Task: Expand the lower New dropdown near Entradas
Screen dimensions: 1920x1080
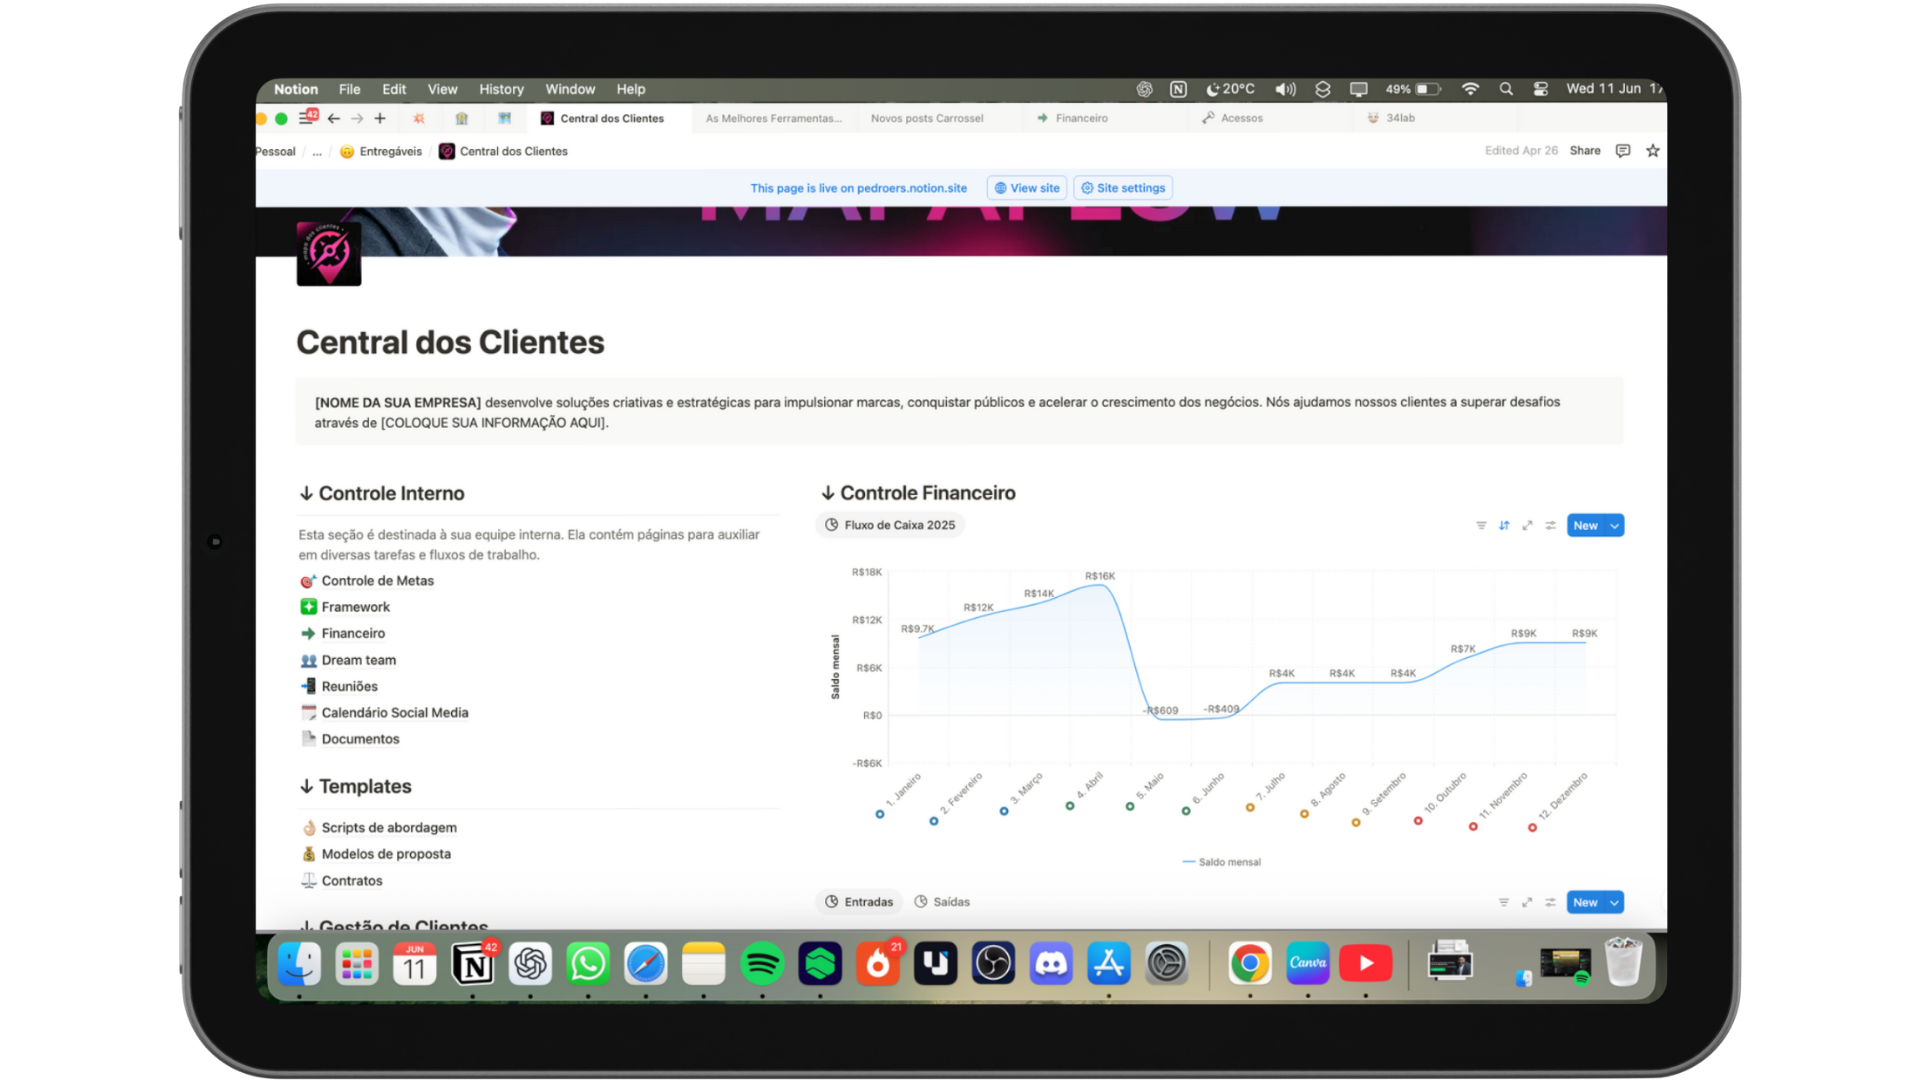Action: [x=1614, y=903]
